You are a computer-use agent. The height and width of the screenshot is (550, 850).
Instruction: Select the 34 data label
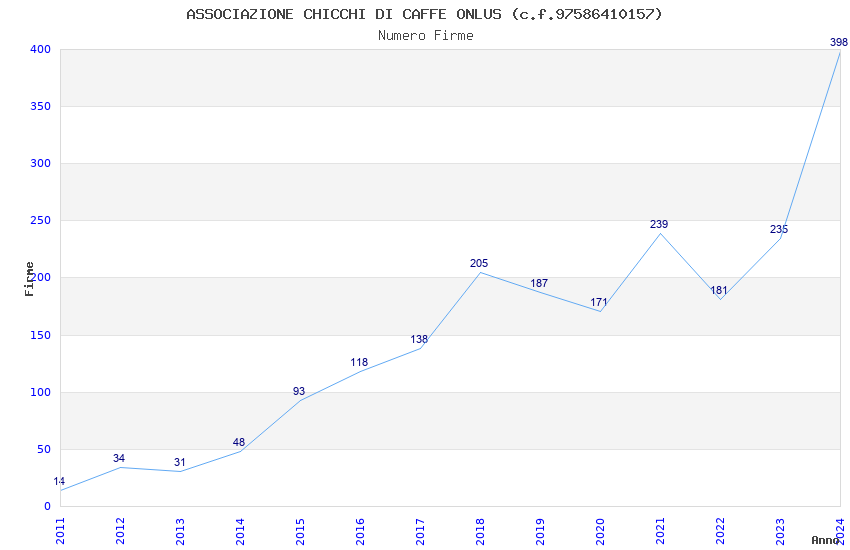coord(119,458)
